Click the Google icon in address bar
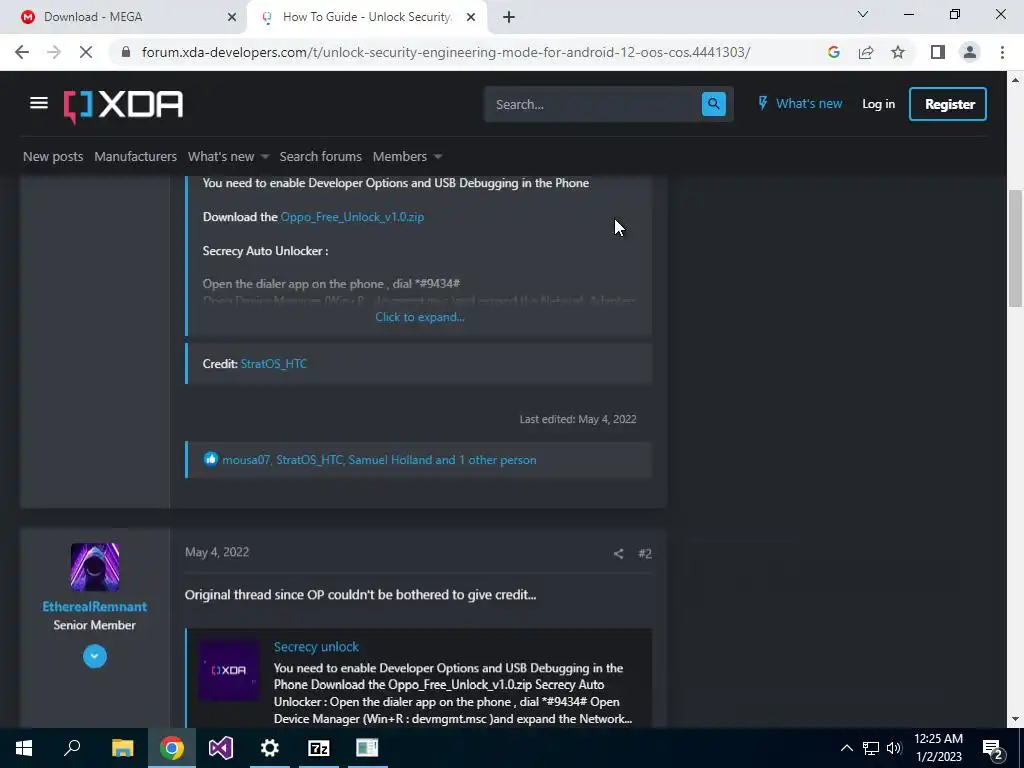Screen dimensions: 1024x768 point(833,52)
